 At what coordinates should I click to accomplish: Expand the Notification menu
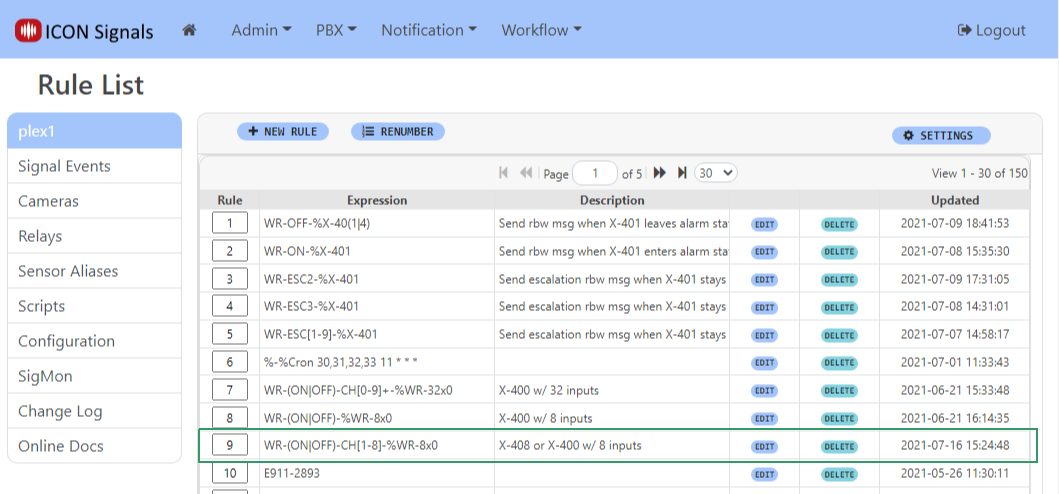428,30
